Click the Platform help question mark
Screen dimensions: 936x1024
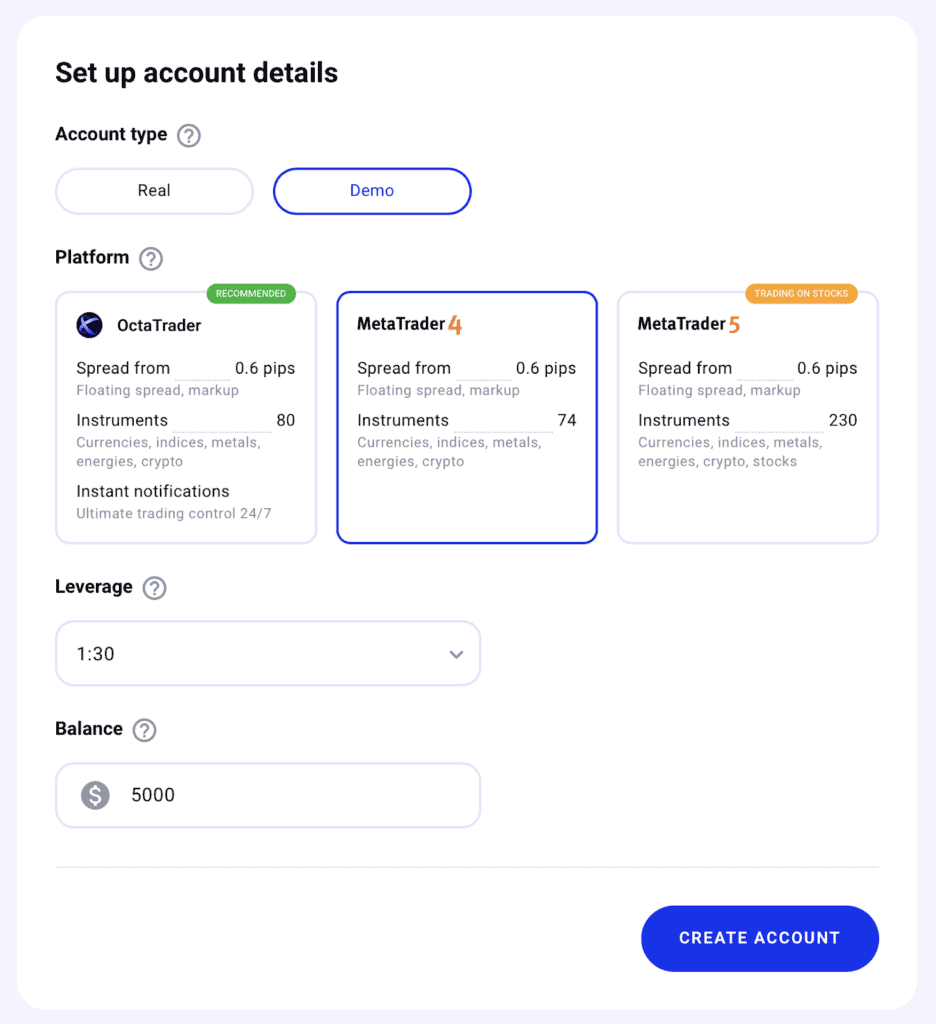[151, 259]
